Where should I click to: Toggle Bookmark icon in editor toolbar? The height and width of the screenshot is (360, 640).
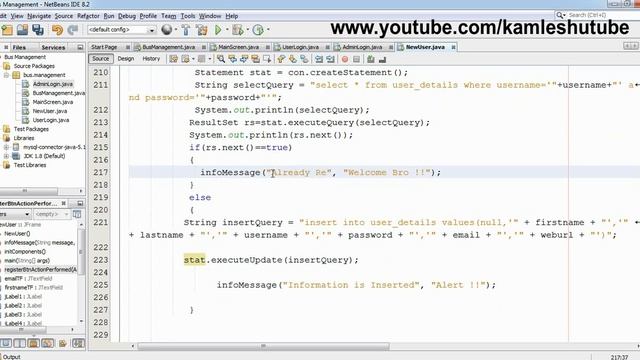(304, 59)
